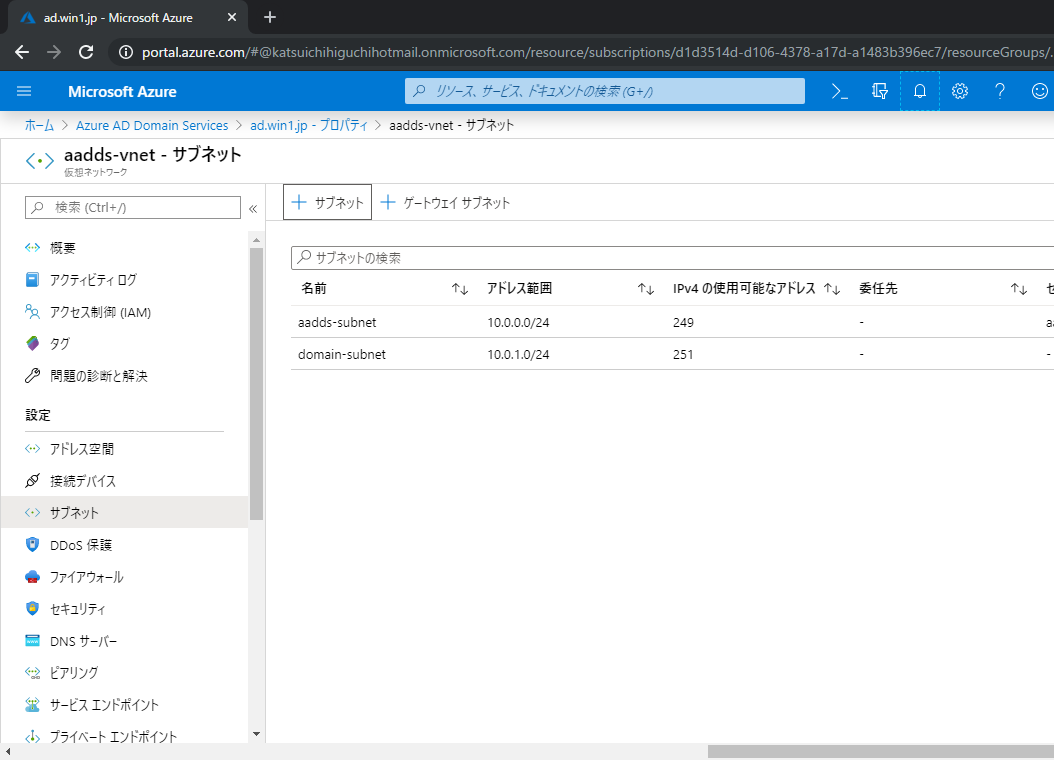
Task: Click the 251 available addresses cell
Action: tap(683, 355)
